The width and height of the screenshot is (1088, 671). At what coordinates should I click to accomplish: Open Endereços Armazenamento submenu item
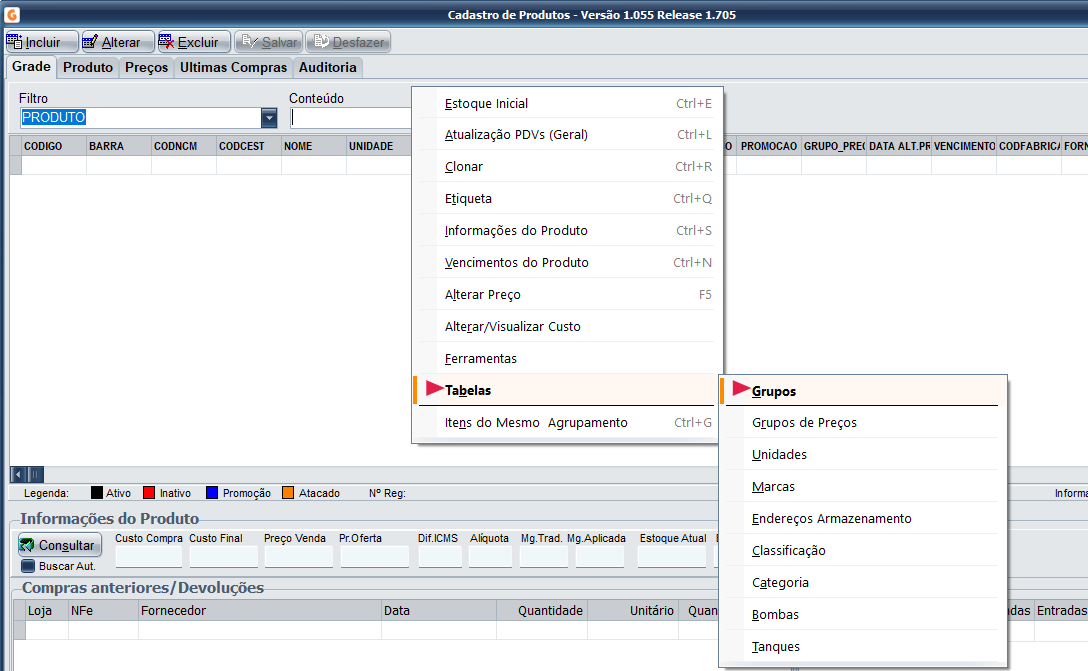coord(862,518)
